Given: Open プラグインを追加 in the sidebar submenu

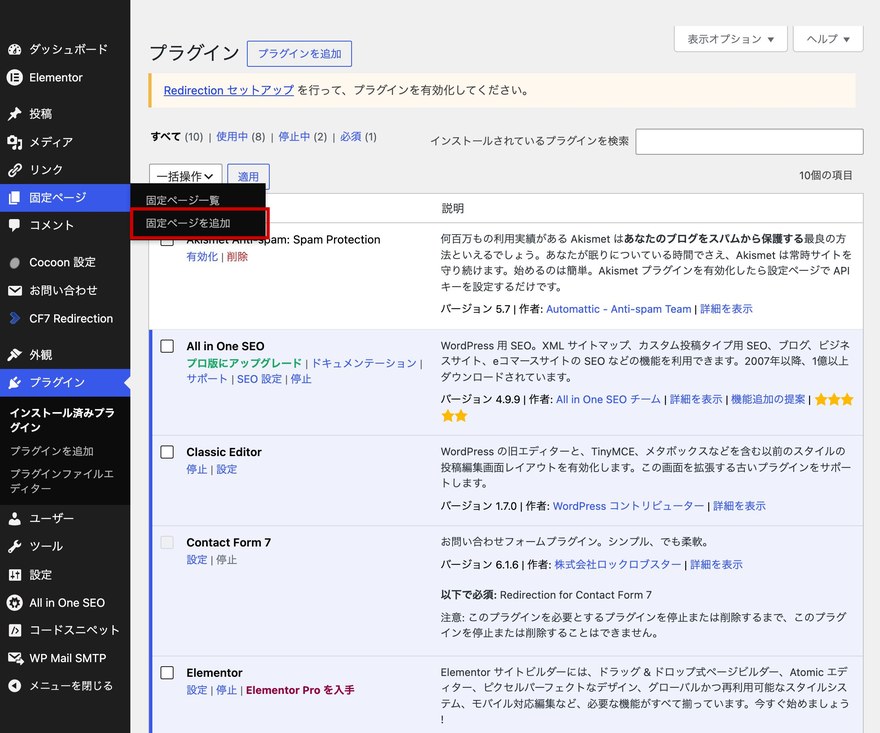Looking at the screenshot, I should click(52, 451).
